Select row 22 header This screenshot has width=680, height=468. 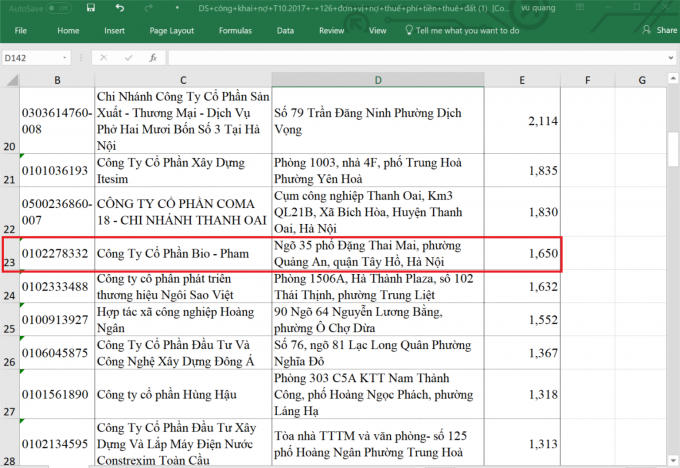pos(10,212)
